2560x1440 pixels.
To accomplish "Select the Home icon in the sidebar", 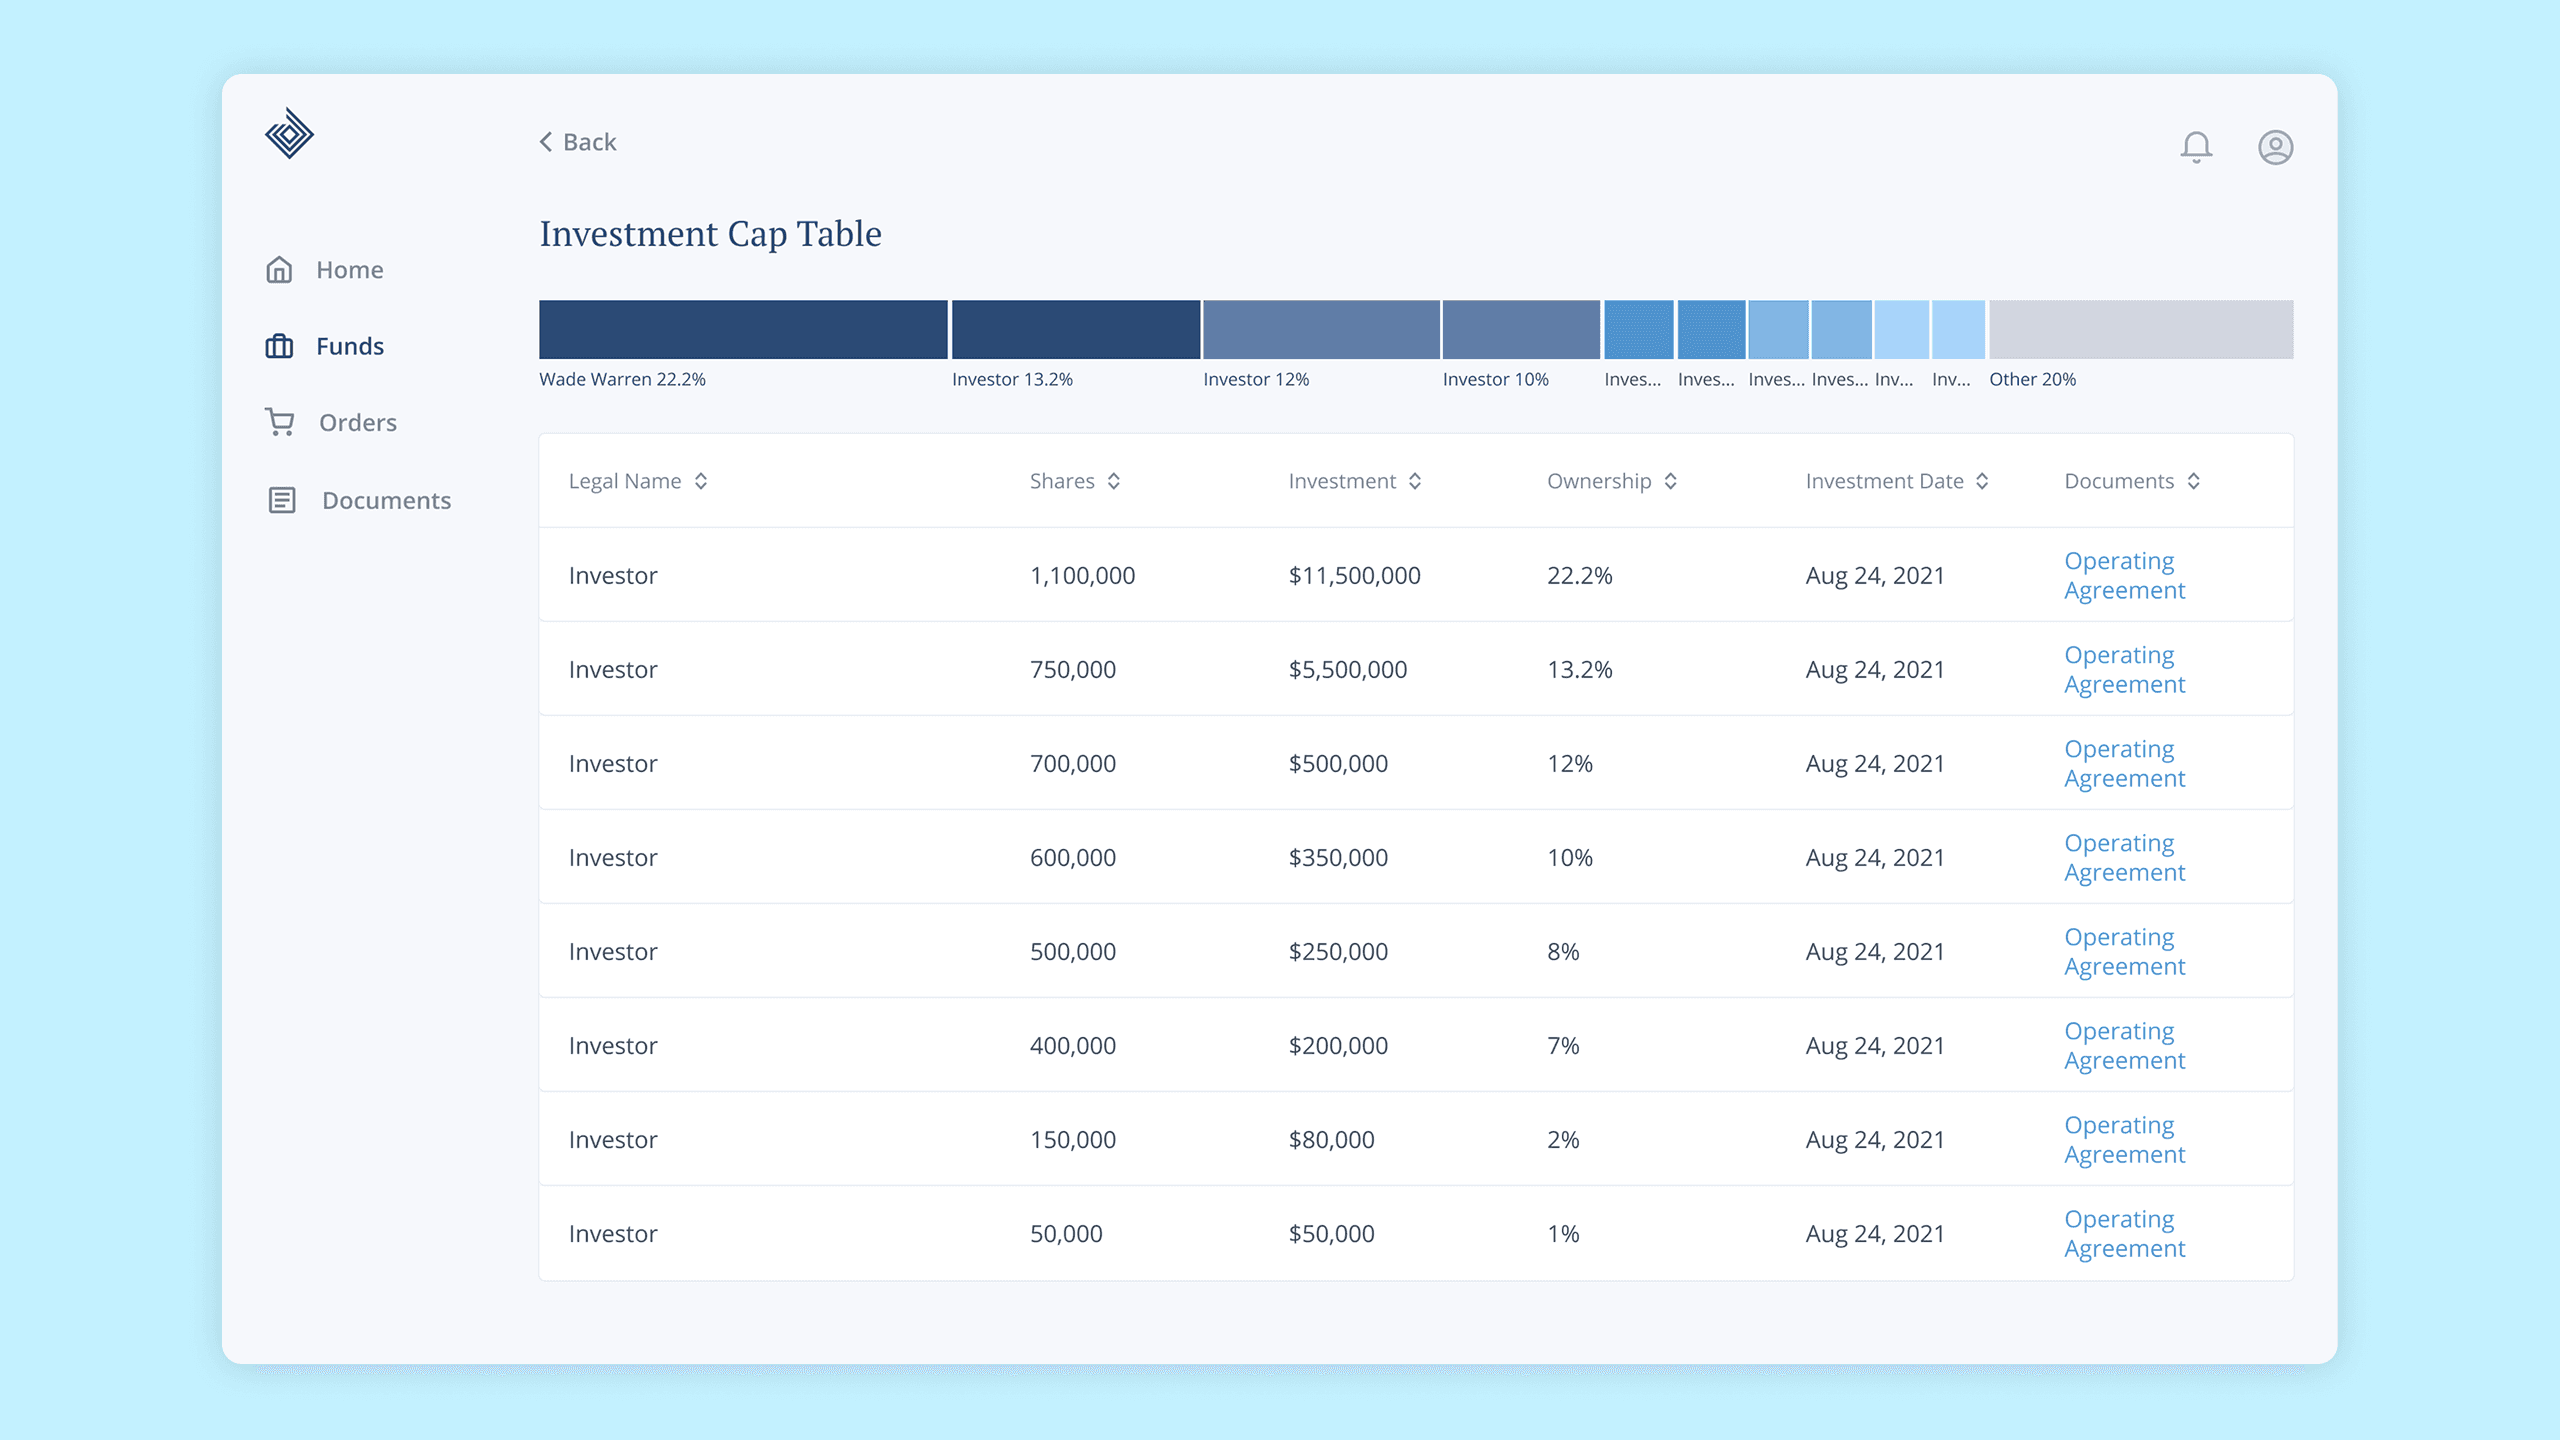I will tap(281, 268).
